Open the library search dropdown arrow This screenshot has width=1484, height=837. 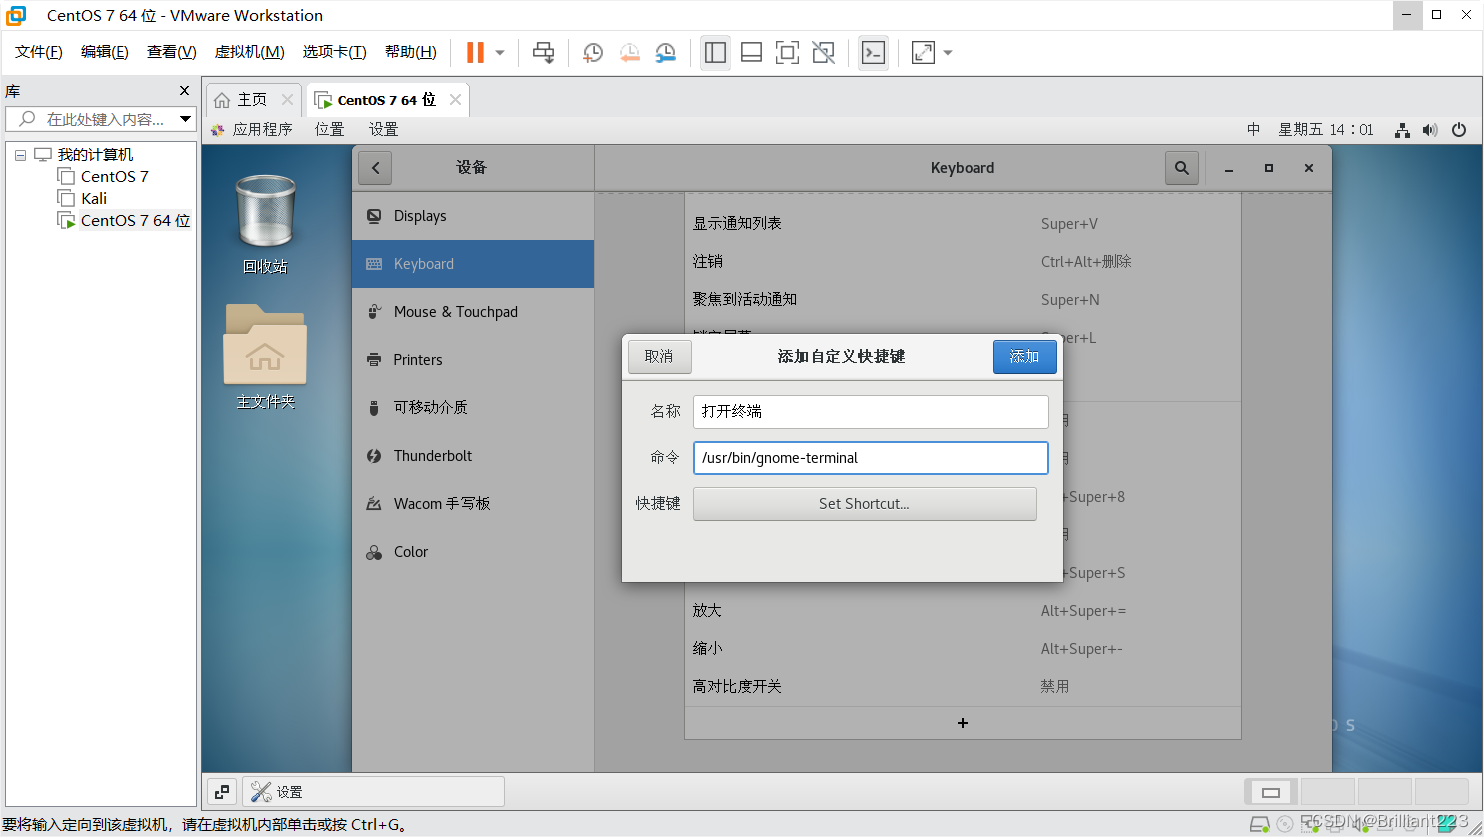pyautogui.click(x=185, y=119)
